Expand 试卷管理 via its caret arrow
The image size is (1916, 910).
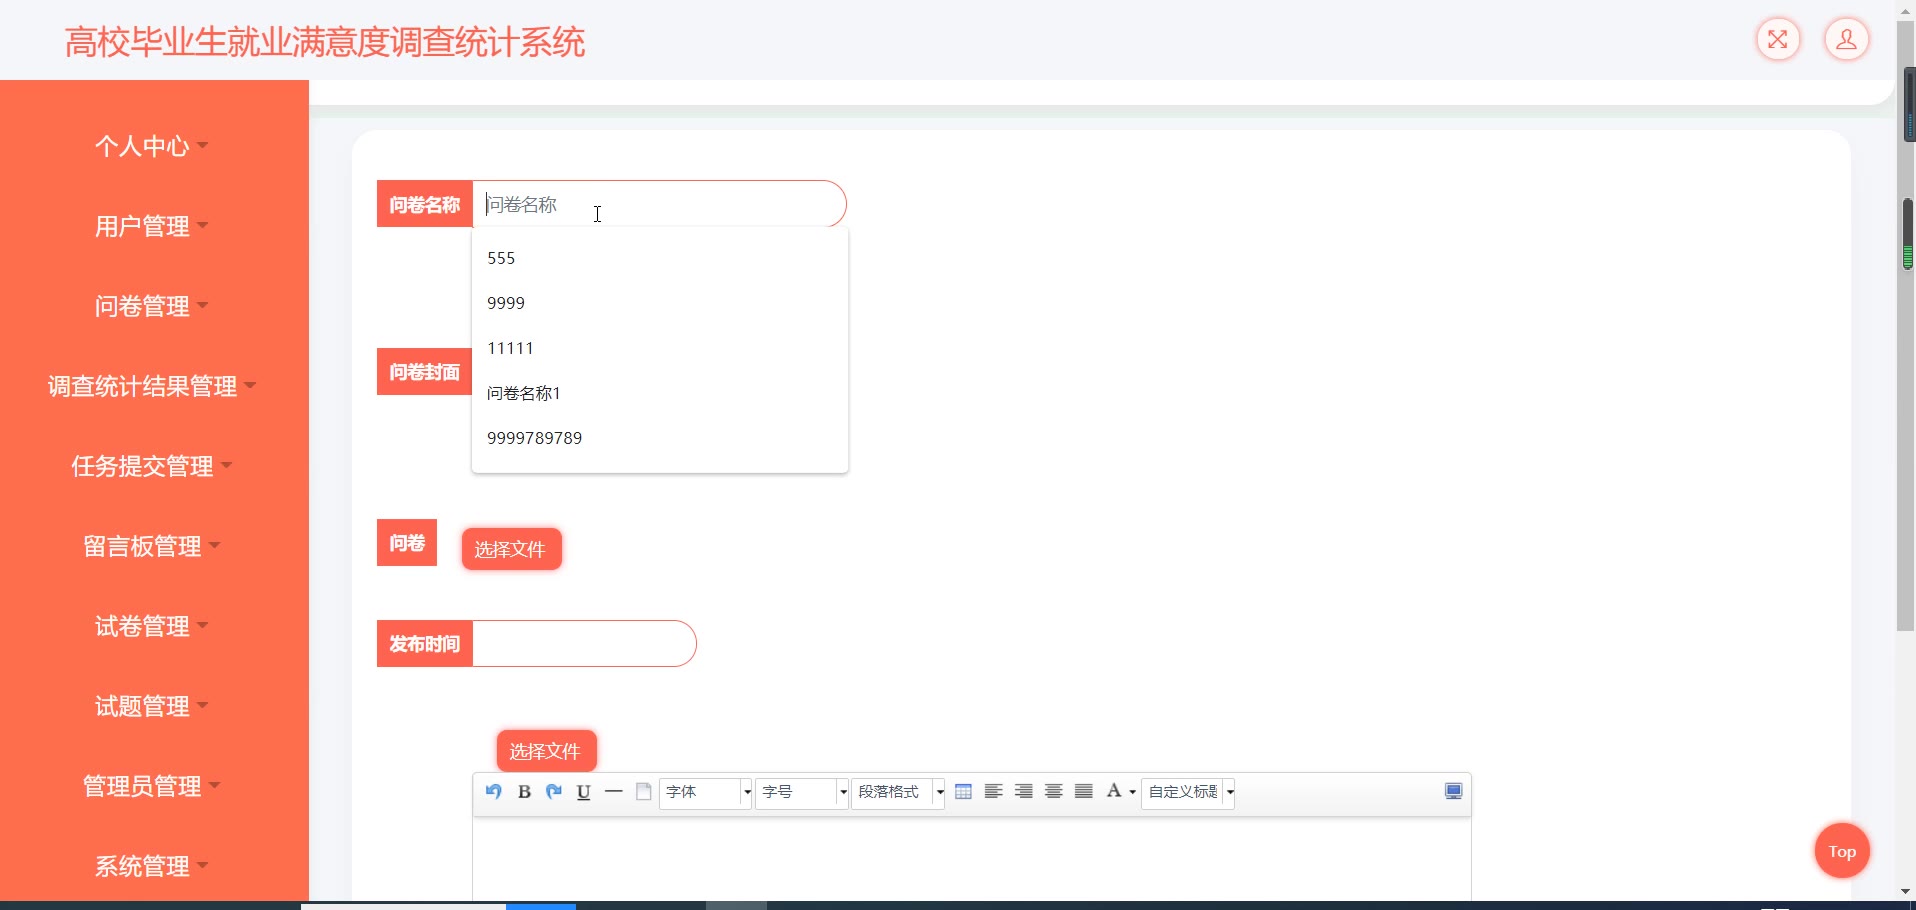click(203, 626)
